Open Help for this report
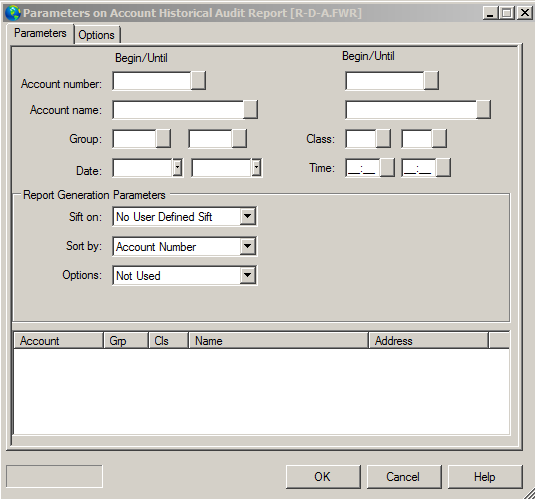 click(485, 476)
